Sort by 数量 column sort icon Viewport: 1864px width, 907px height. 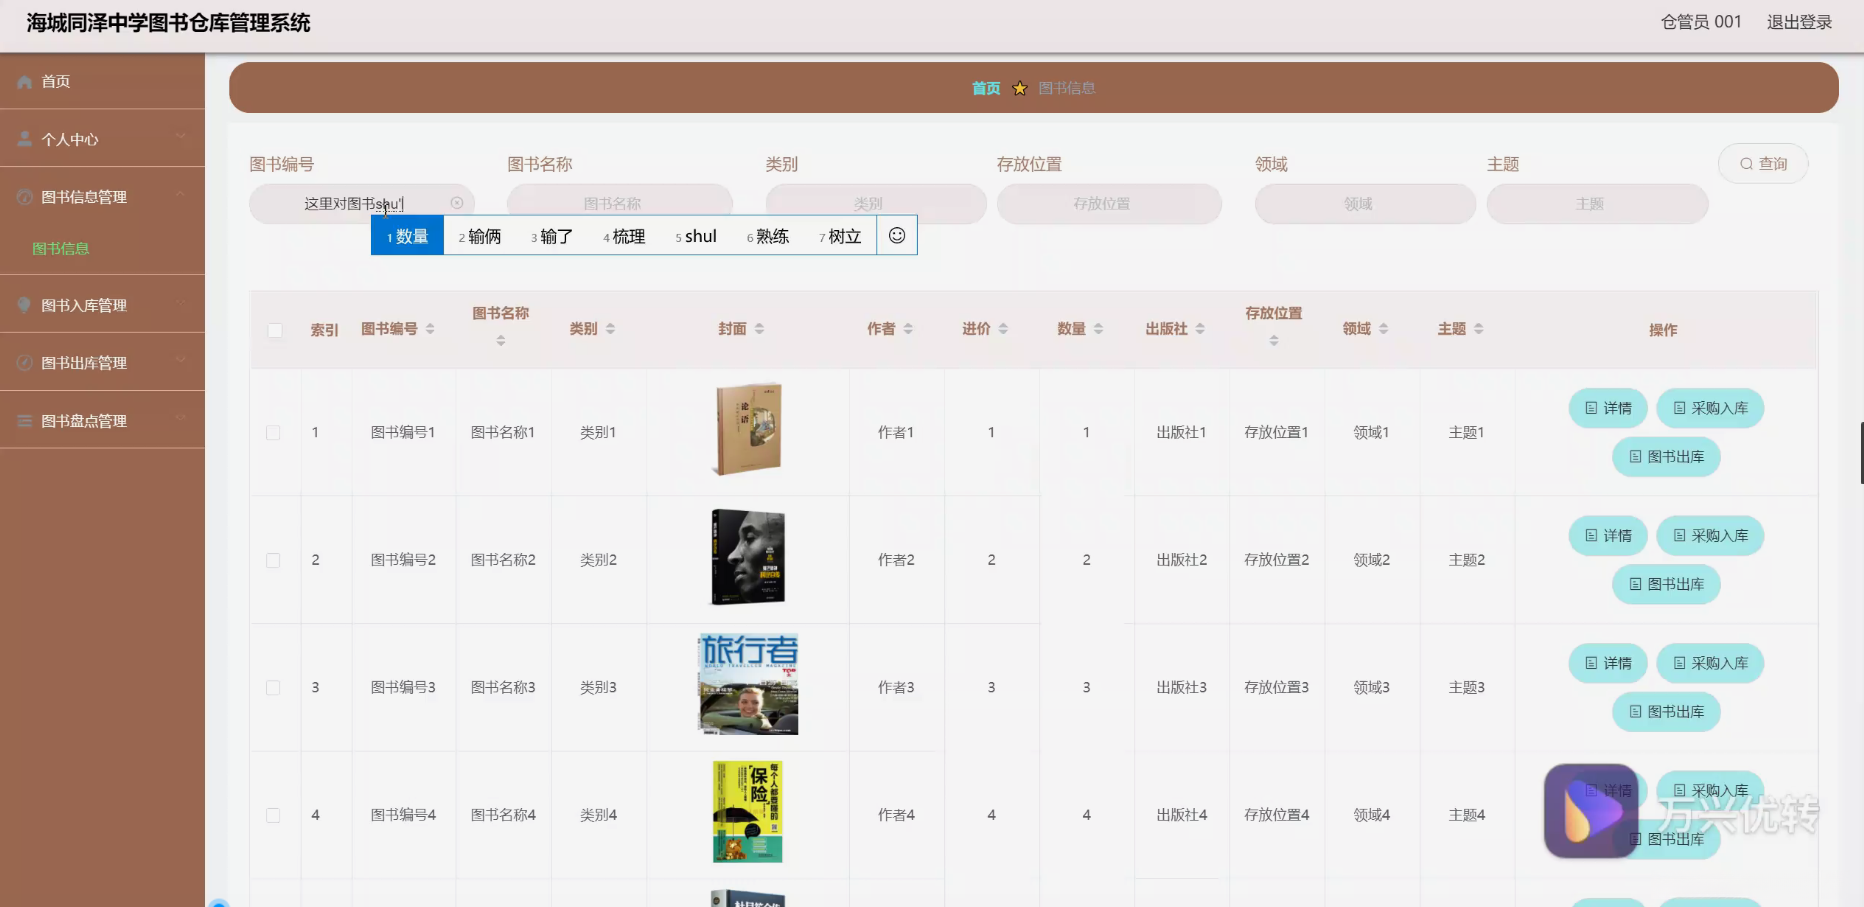1098,329
